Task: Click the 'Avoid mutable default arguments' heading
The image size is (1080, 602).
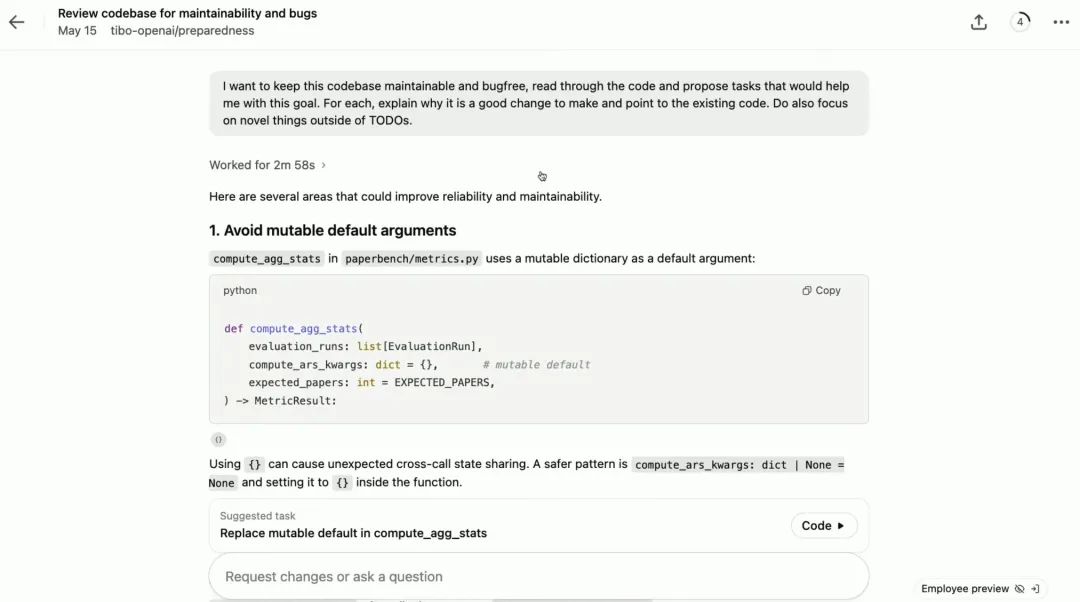Action: 332,230
